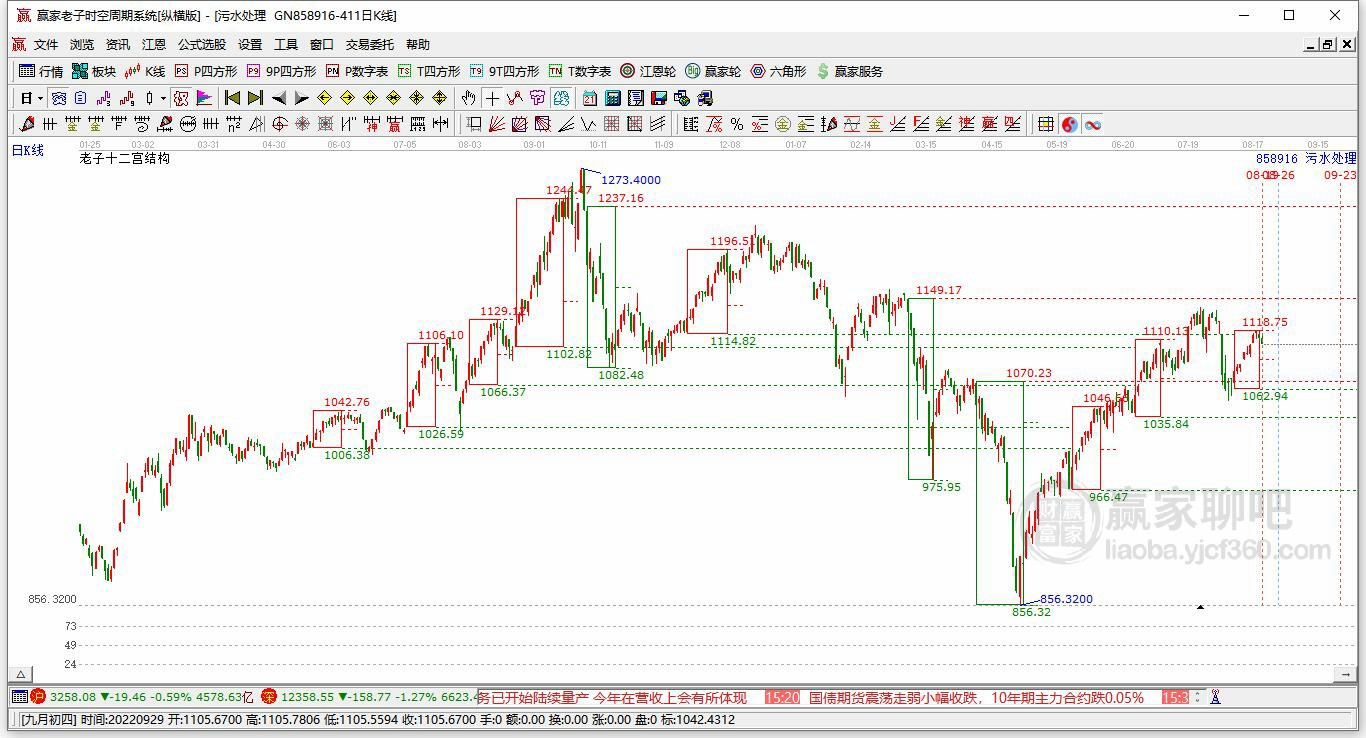Image resolution: width=1366 pixels, height=738 pixels.
Task: Jump to last bar icon
Action: tap(256, 98)
